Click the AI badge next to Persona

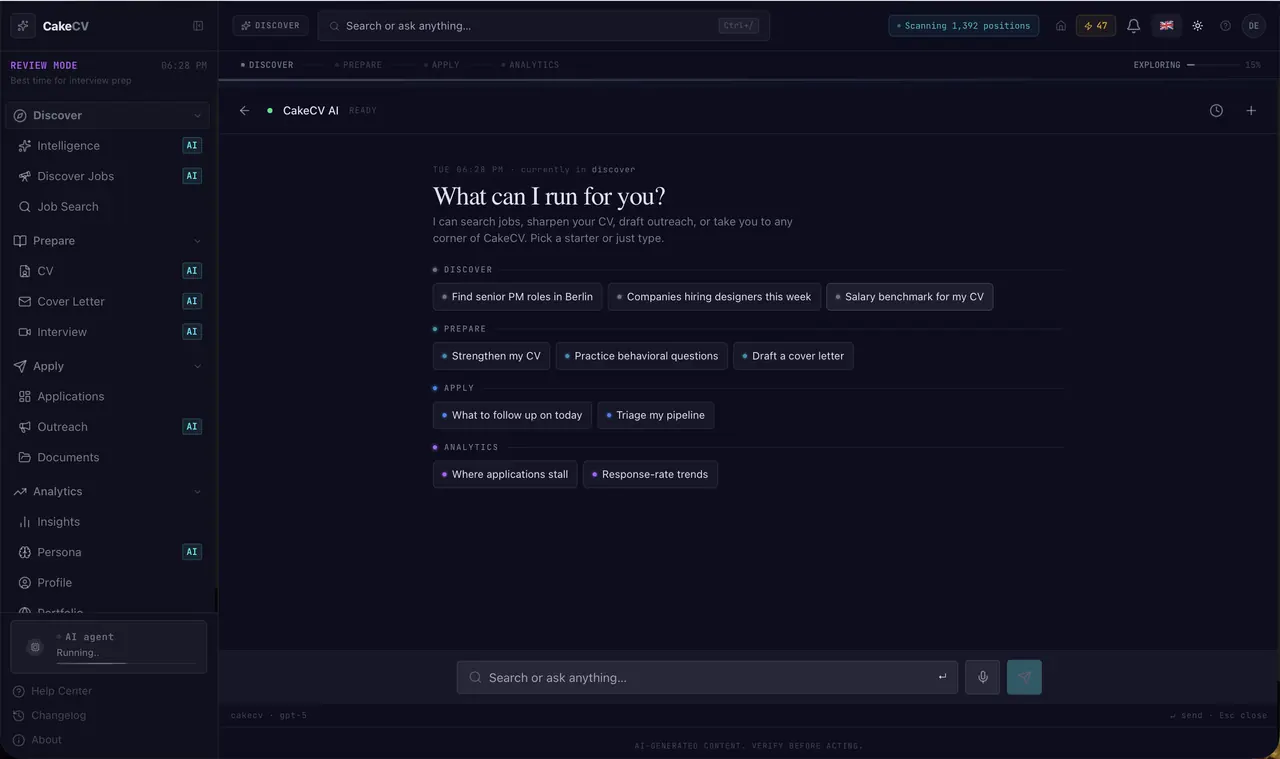pos(192,552)
